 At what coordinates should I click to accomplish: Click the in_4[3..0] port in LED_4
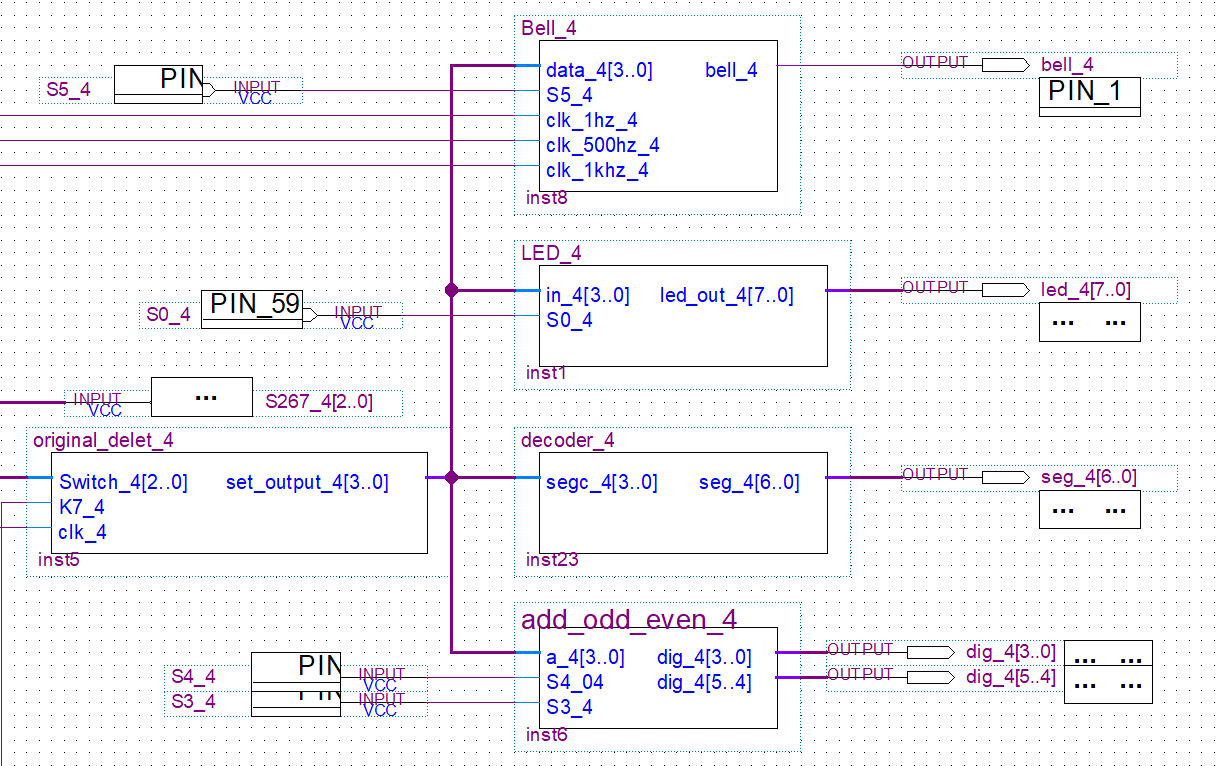pyautogui.click(x=588, y=295)
